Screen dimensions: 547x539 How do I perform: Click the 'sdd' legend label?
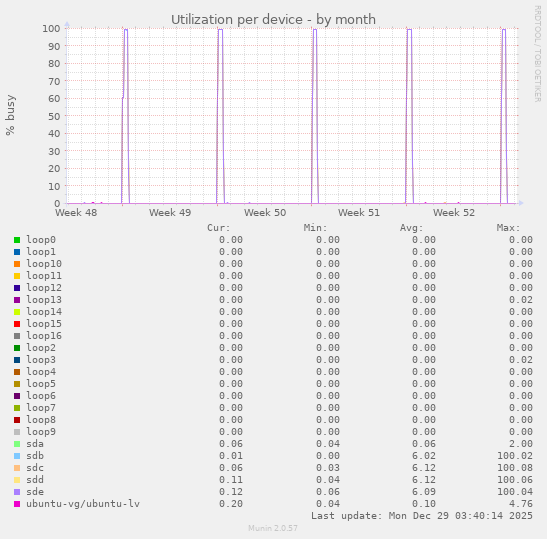click(35, 480)
